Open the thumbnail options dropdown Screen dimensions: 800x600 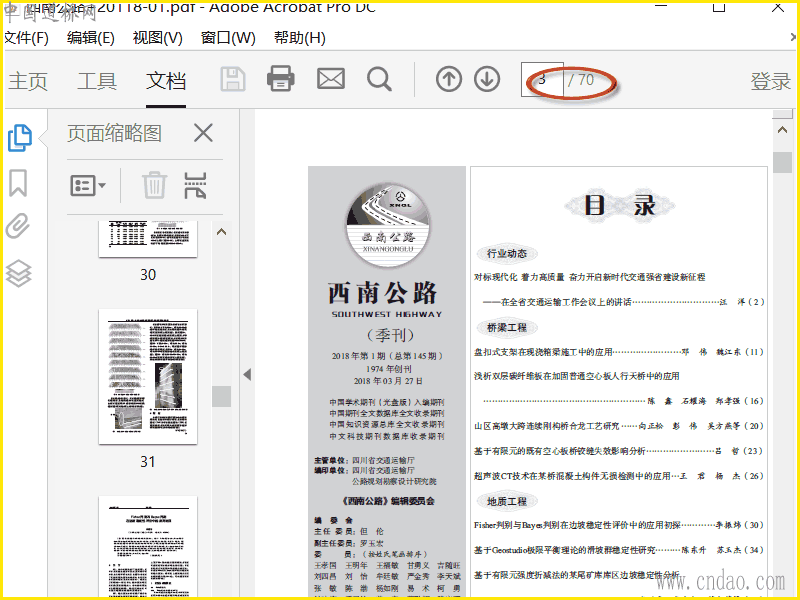point(88,185)
